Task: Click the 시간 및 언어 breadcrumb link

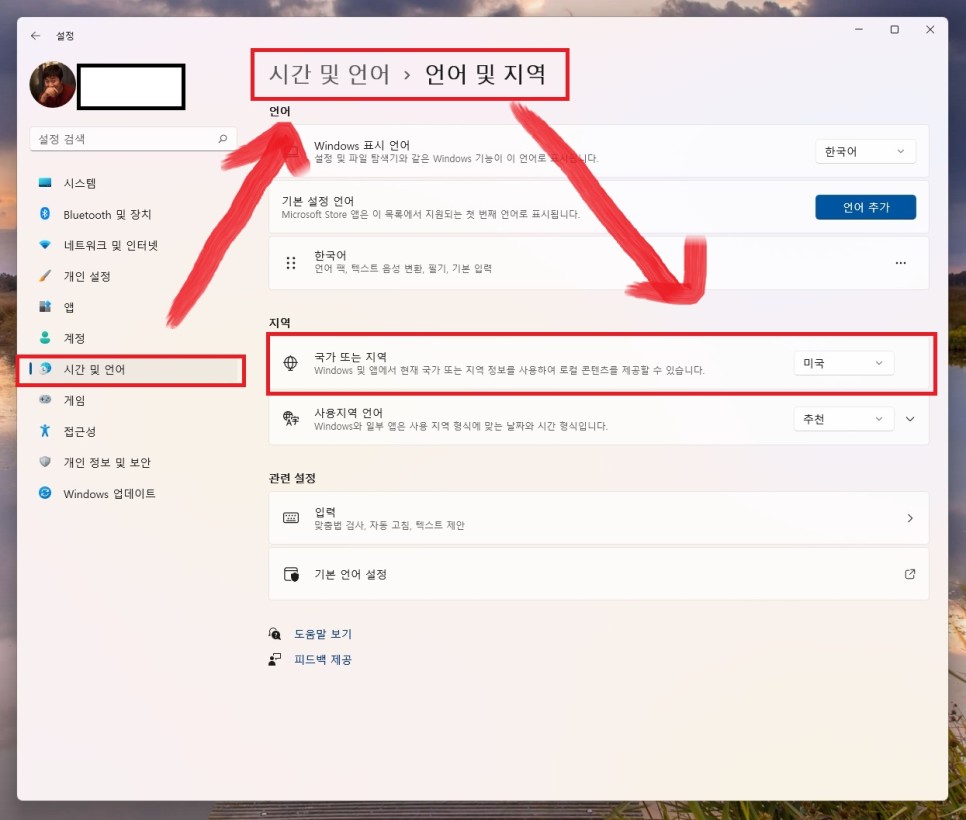Action: click(330, 75)
